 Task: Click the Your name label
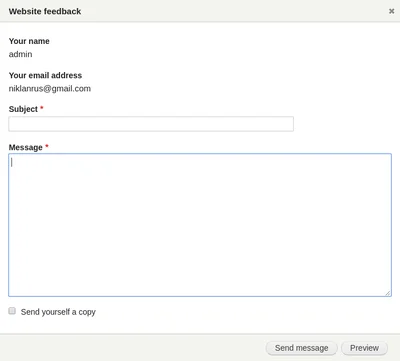29,41
